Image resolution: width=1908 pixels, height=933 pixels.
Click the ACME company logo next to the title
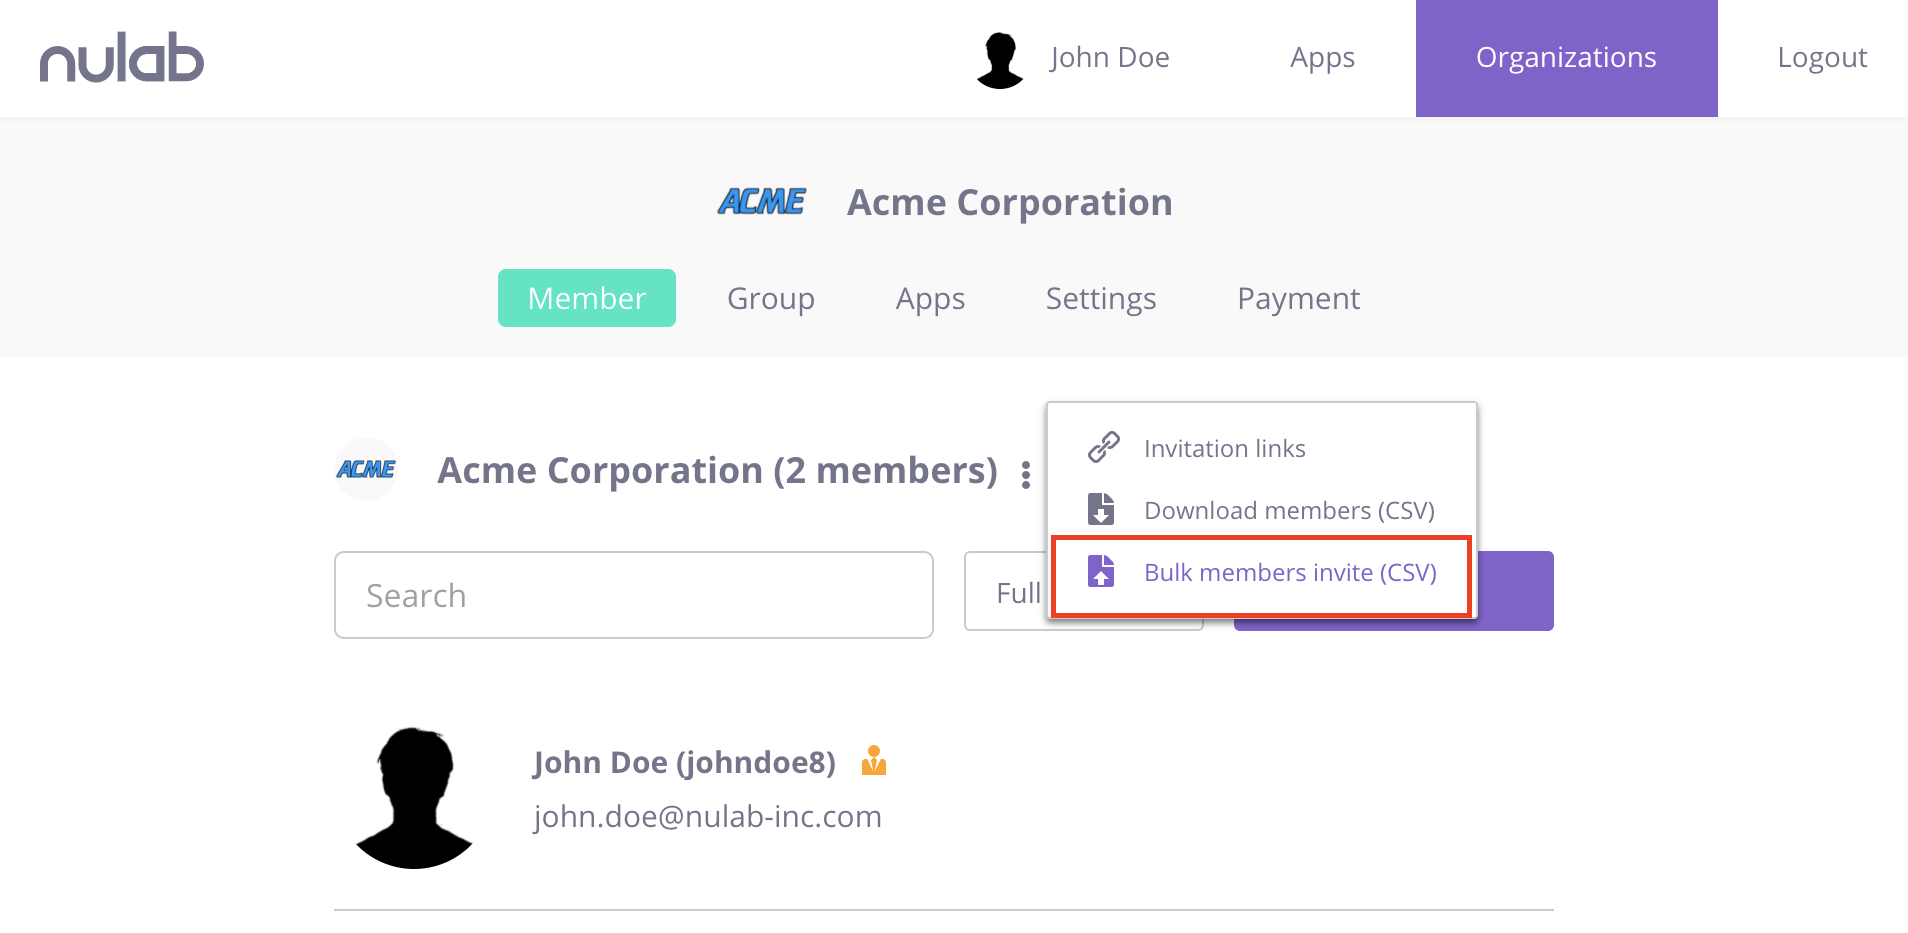762,201
